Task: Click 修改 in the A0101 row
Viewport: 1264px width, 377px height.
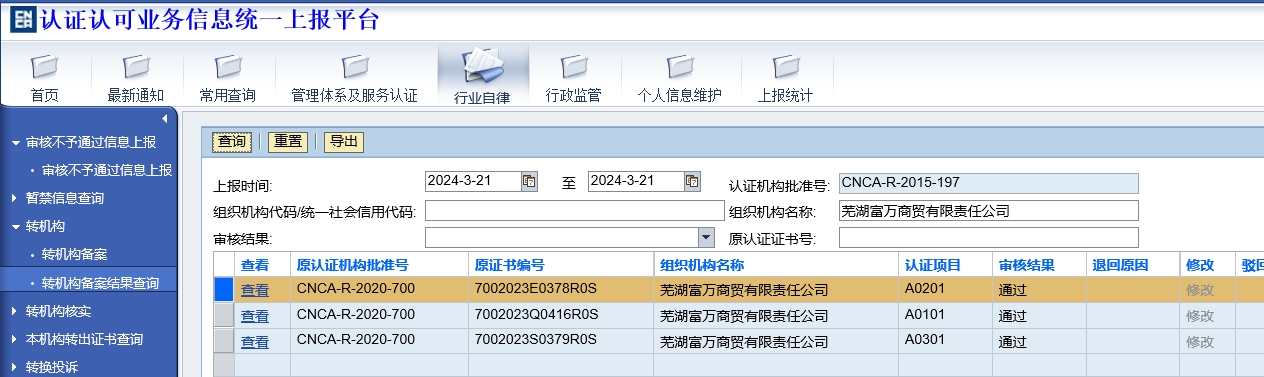Action: point(1200,316)
